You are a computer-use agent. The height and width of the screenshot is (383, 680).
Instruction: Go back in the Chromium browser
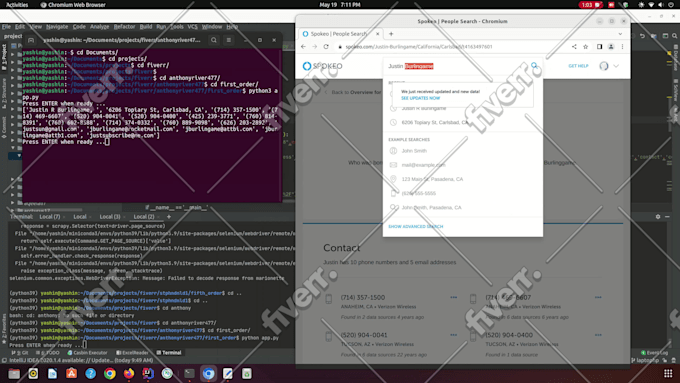coord(304,46)
